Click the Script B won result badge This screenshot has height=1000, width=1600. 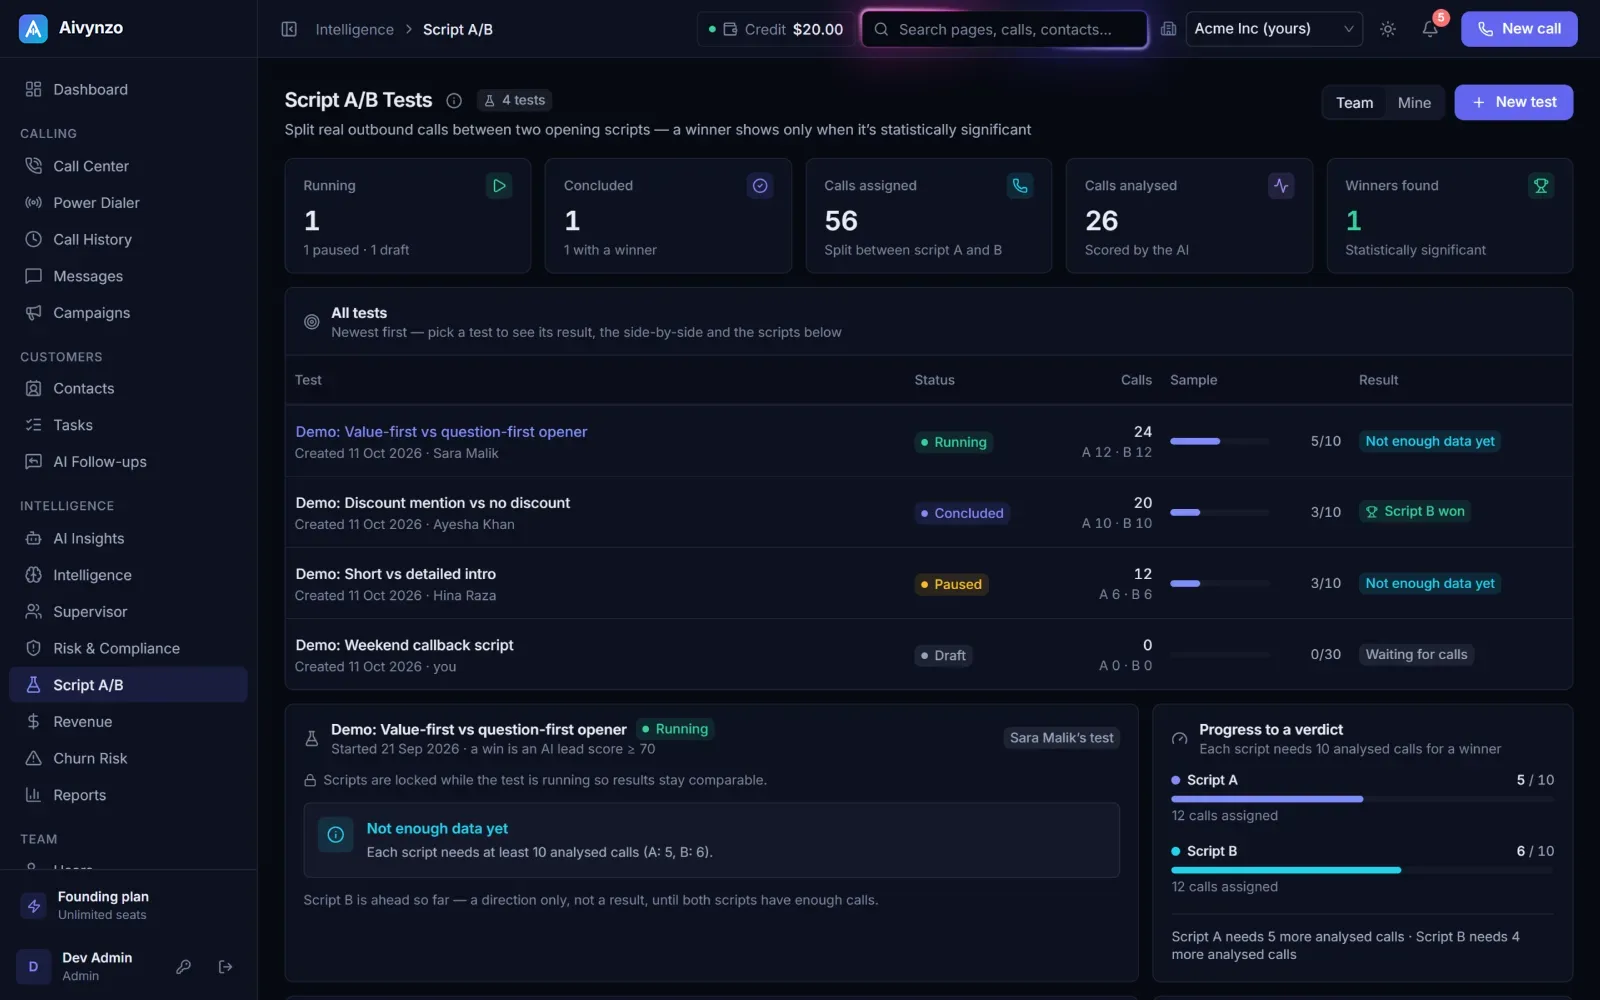point(1415,511)
